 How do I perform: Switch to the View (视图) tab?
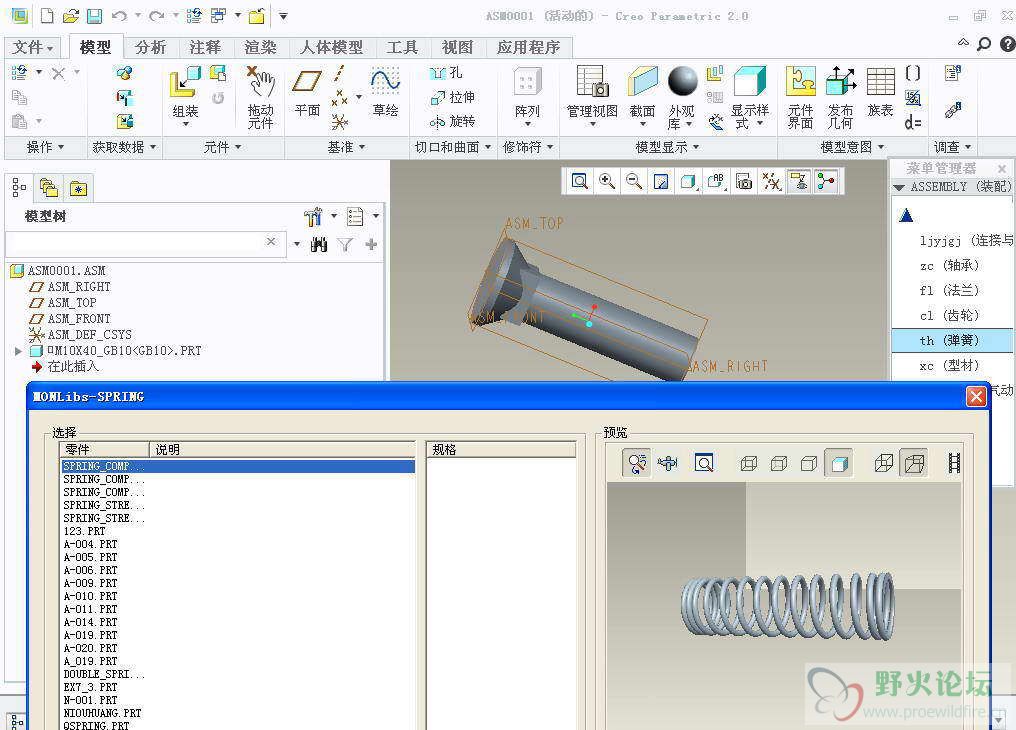pyautogui.click(x=457, y=47)
